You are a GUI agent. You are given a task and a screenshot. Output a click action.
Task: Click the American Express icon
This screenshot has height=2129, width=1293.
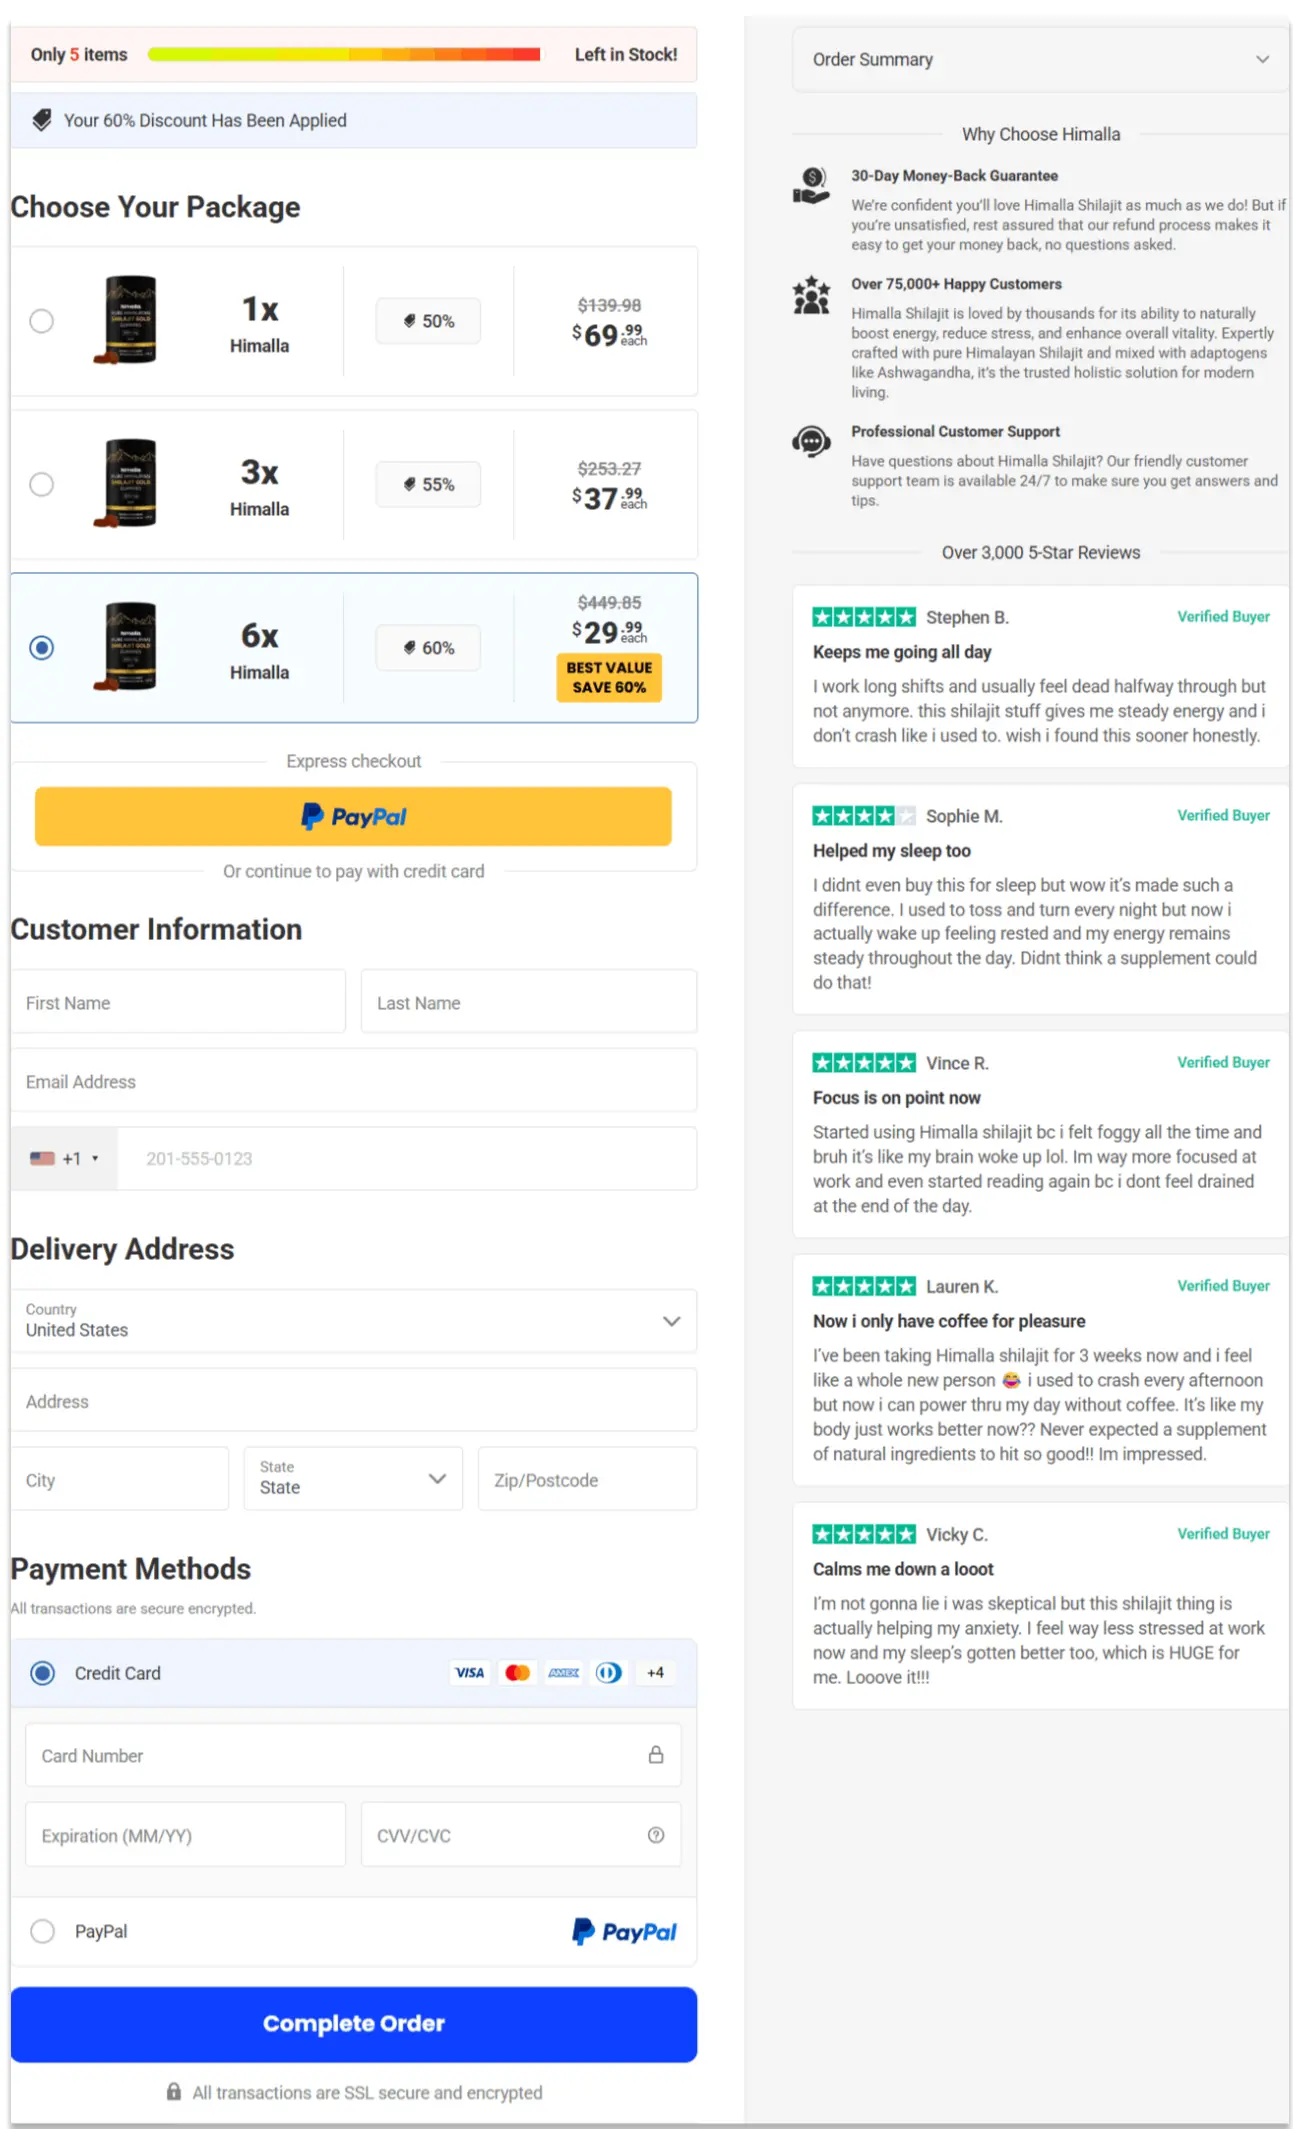pyautogui.click(x=563, y=1672)
